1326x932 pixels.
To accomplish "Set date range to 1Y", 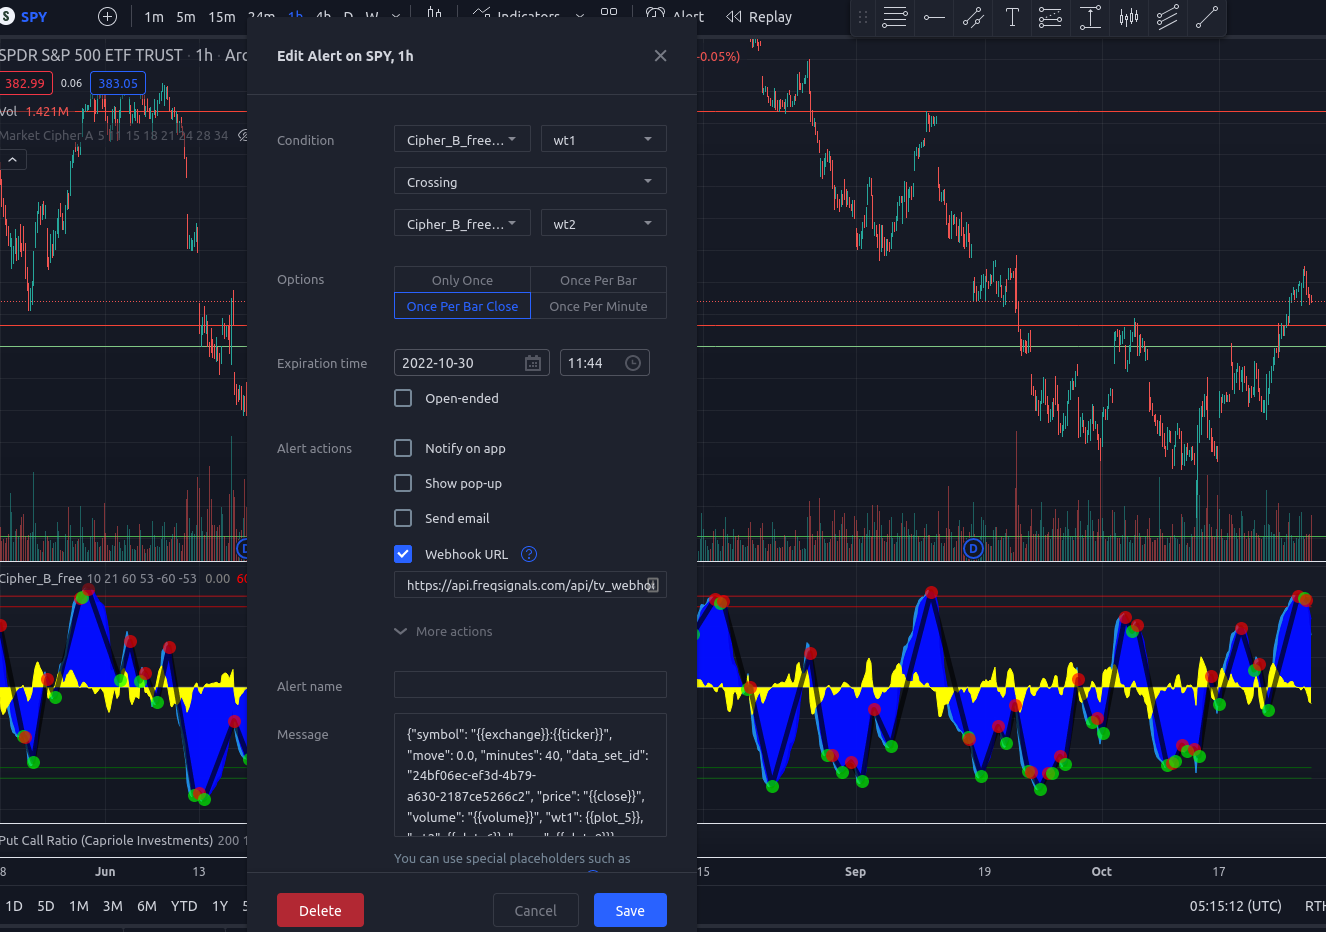I will [220, 906].
